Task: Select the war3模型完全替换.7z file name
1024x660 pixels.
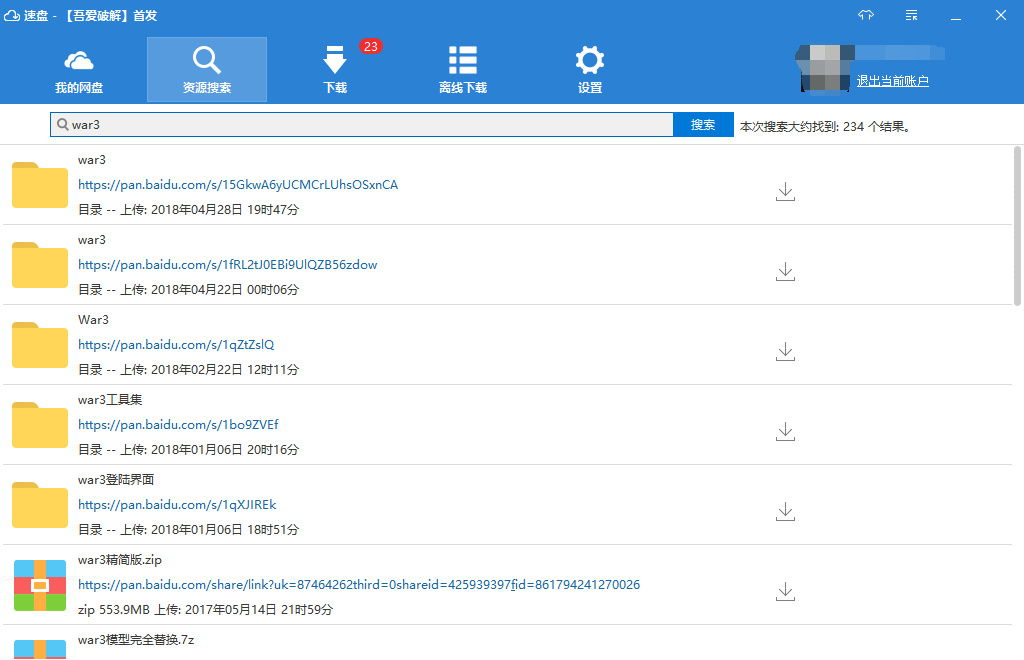Action: [136, 640]
